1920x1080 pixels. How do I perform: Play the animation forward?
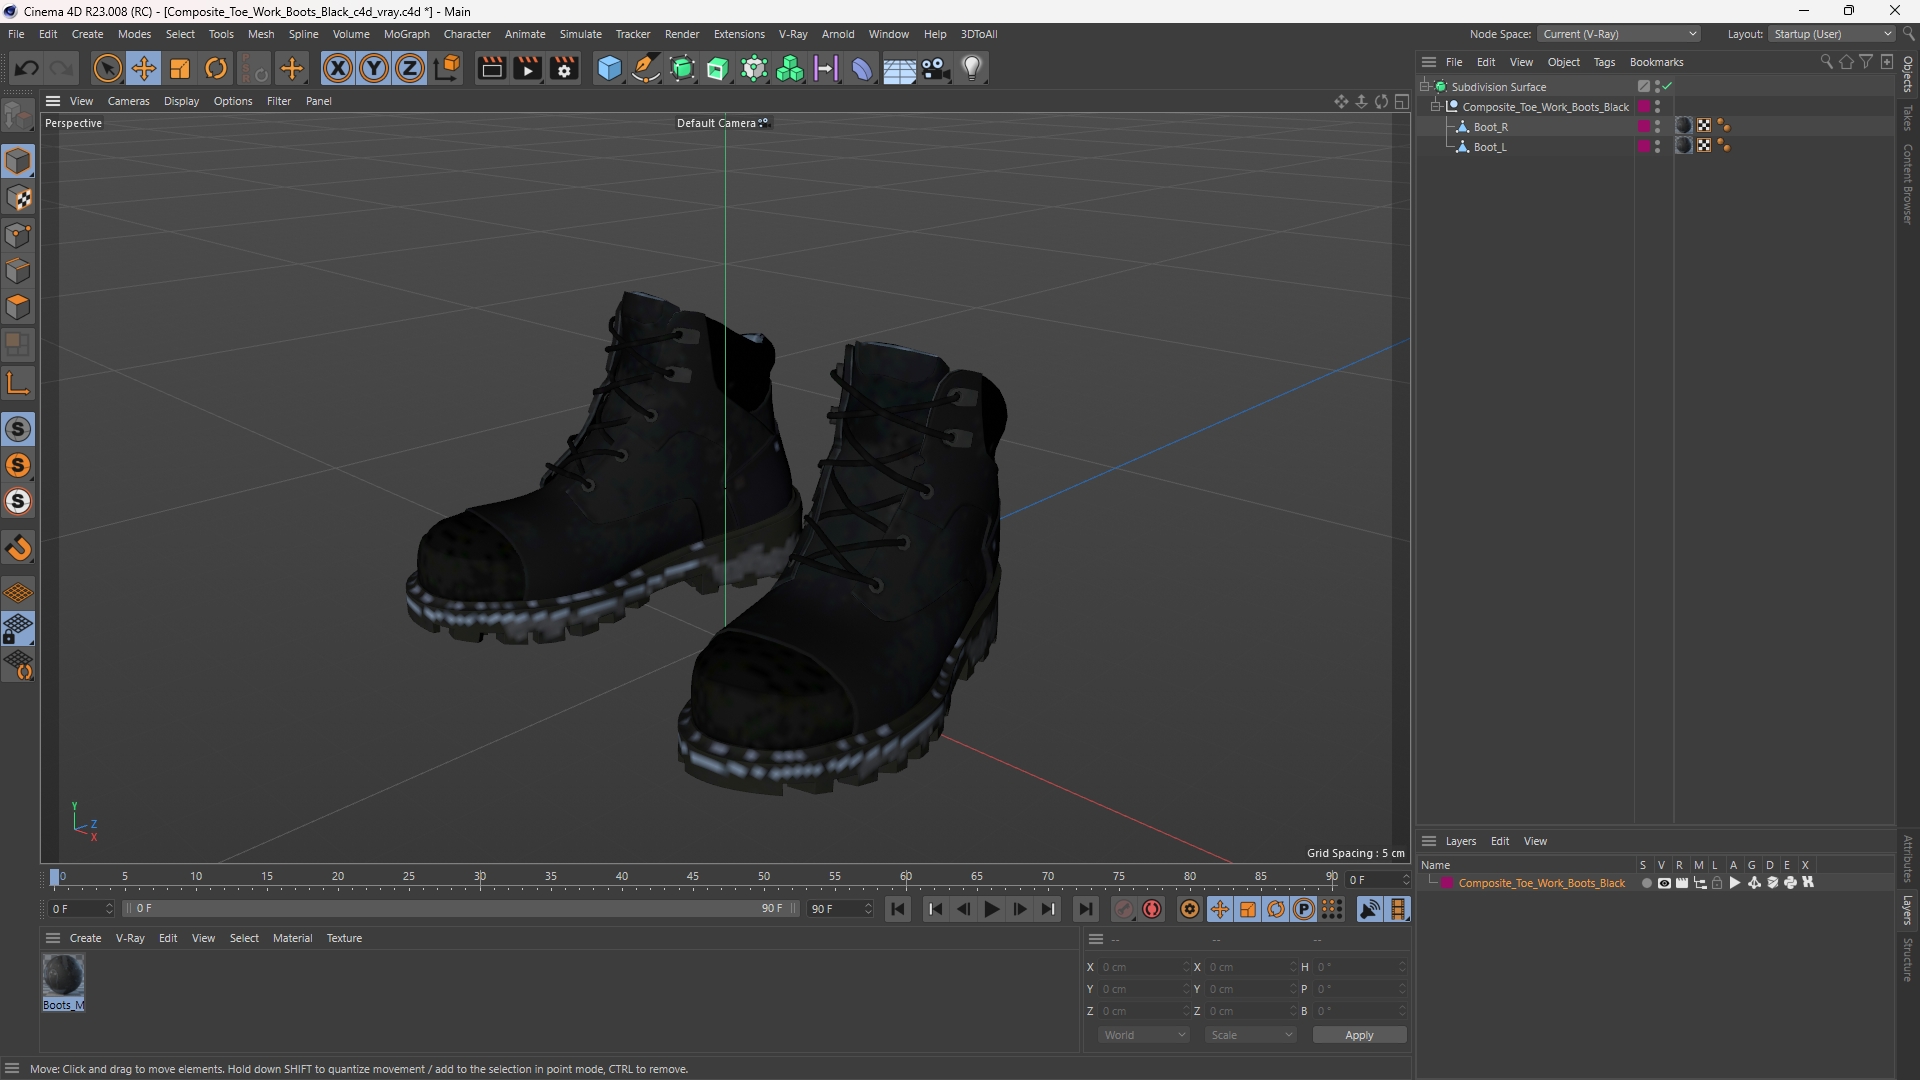tap(991, 909)
